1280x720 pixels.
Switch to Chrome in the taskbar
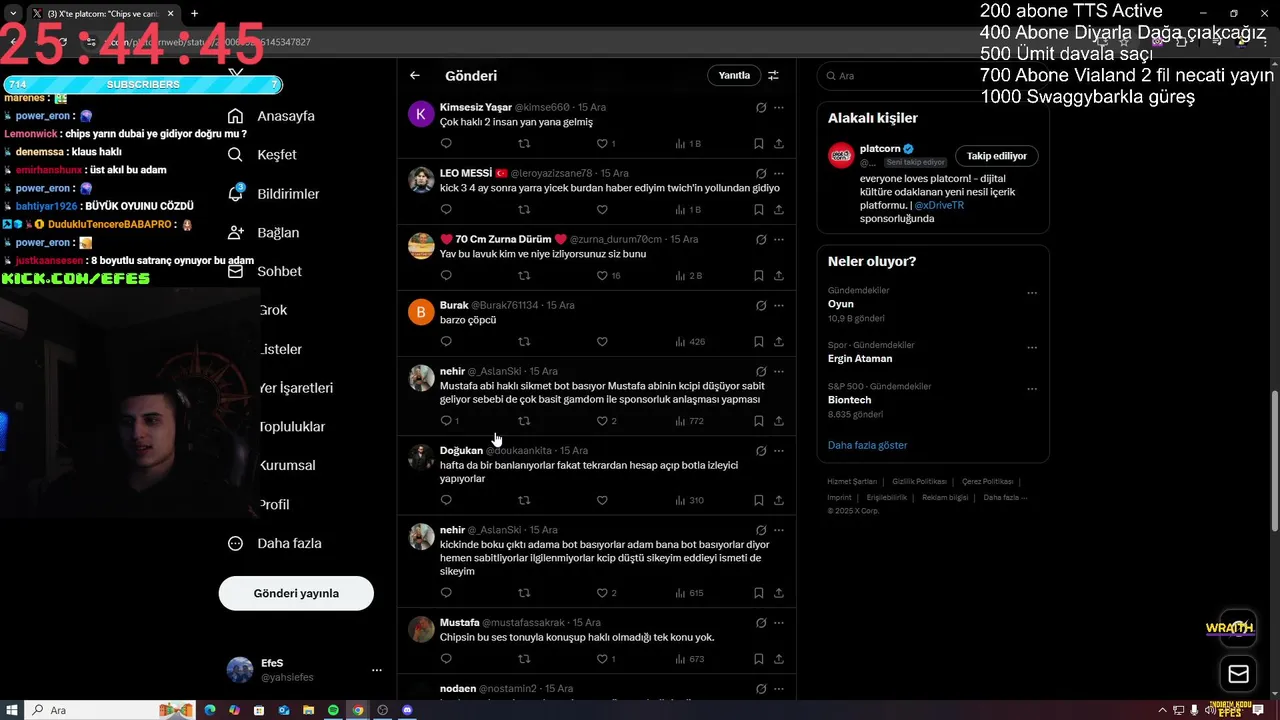click(x=358, y=710)
